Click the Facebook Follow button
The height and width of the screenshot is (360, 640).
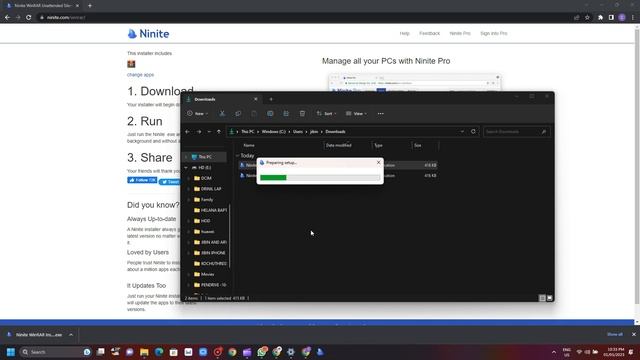tap(142, 180)
